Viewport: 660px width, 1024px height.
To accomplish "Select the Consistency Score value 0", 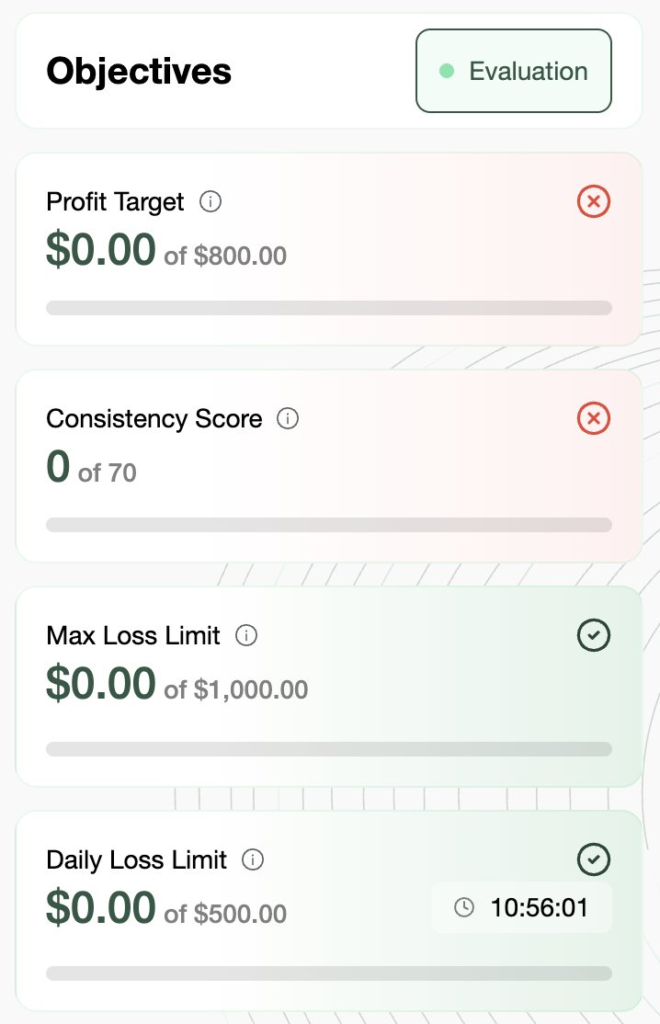I will (x=58, y=467).
